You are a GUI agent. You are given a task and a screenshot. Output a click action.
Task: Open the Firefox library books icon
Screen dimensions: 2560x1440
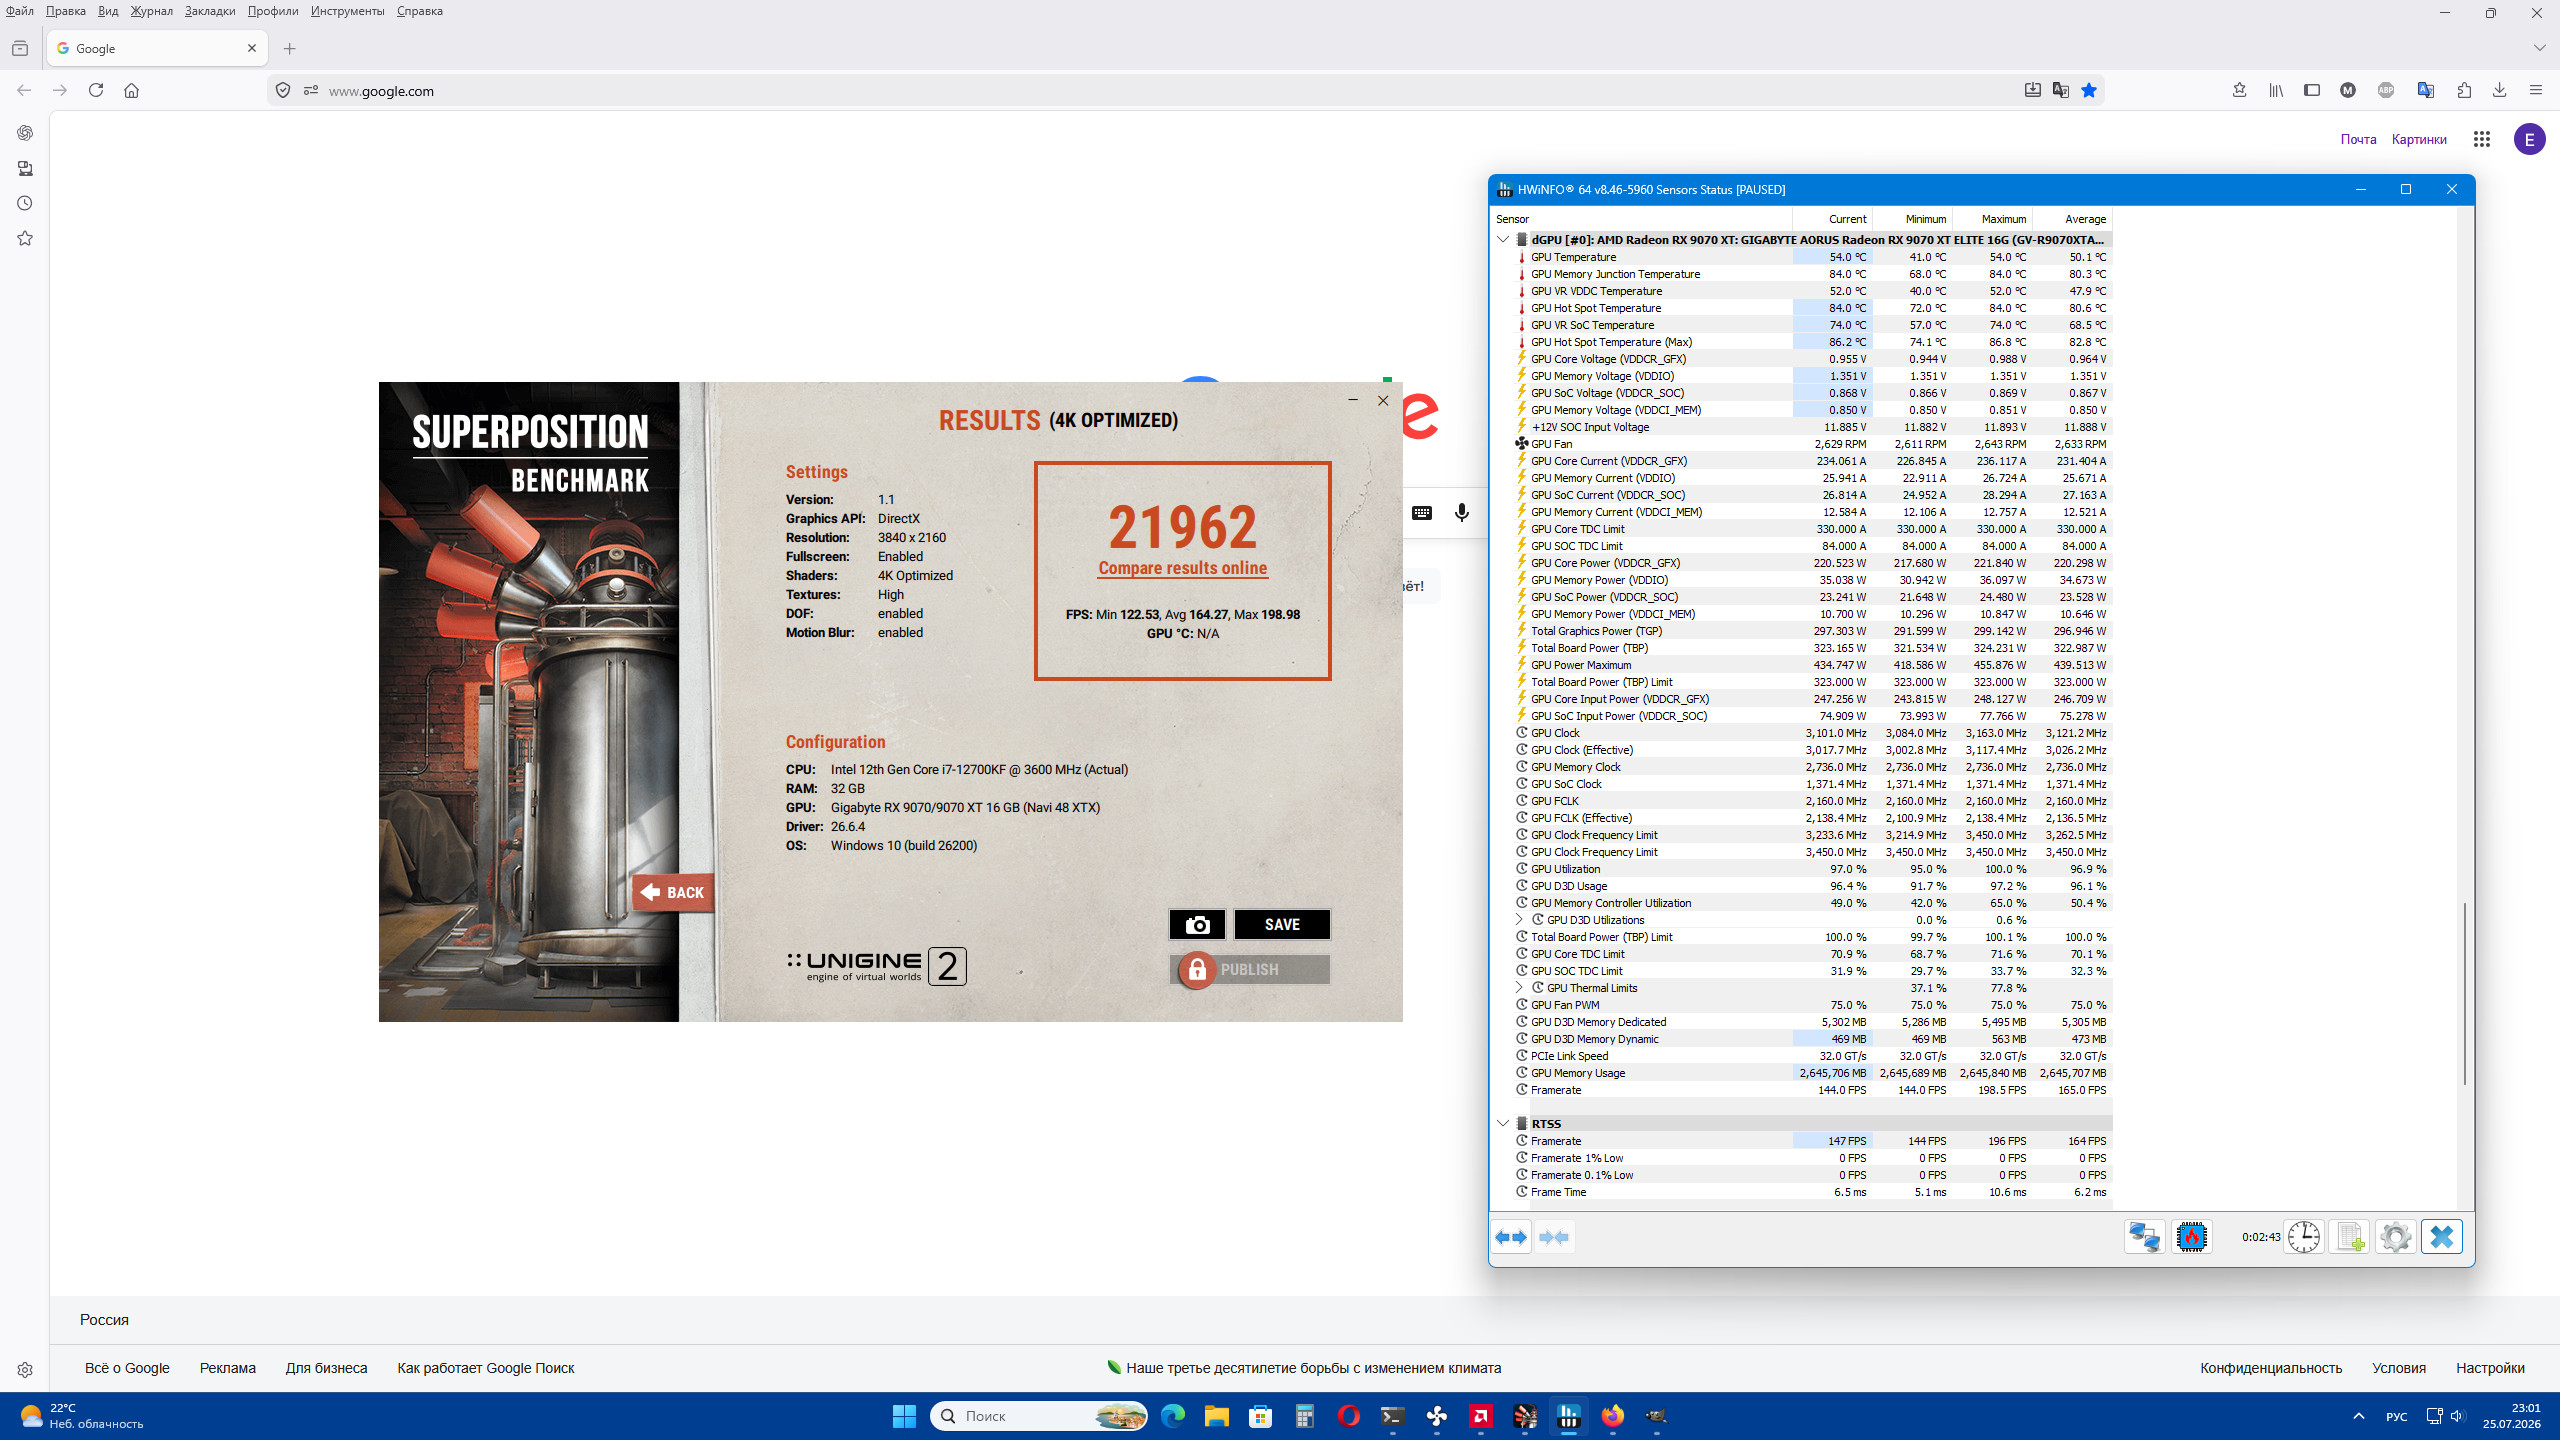2276,90
